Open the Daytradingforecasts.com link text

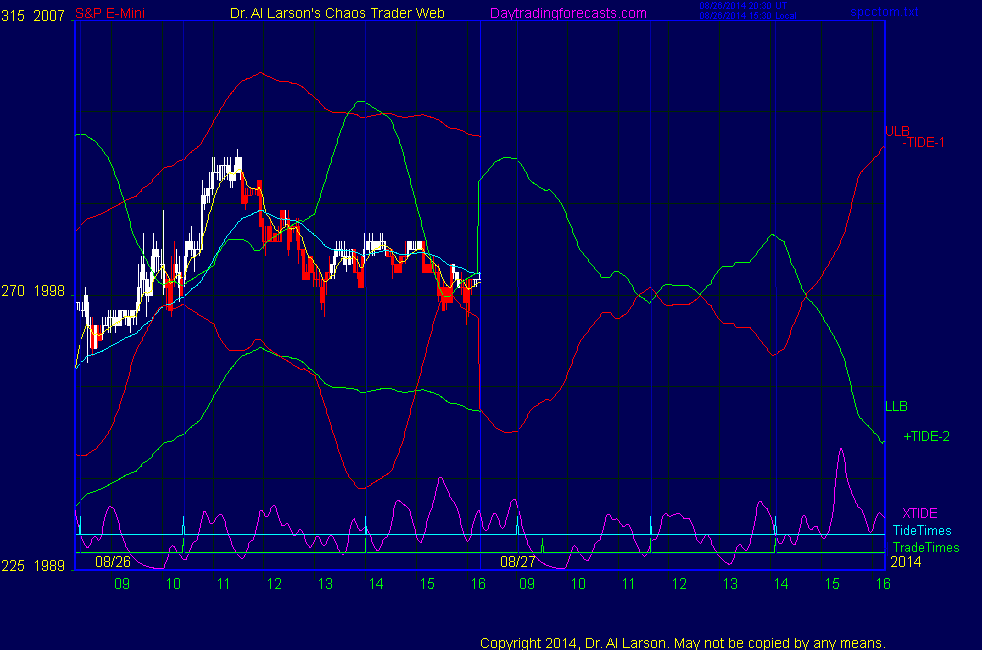point(568,14)
